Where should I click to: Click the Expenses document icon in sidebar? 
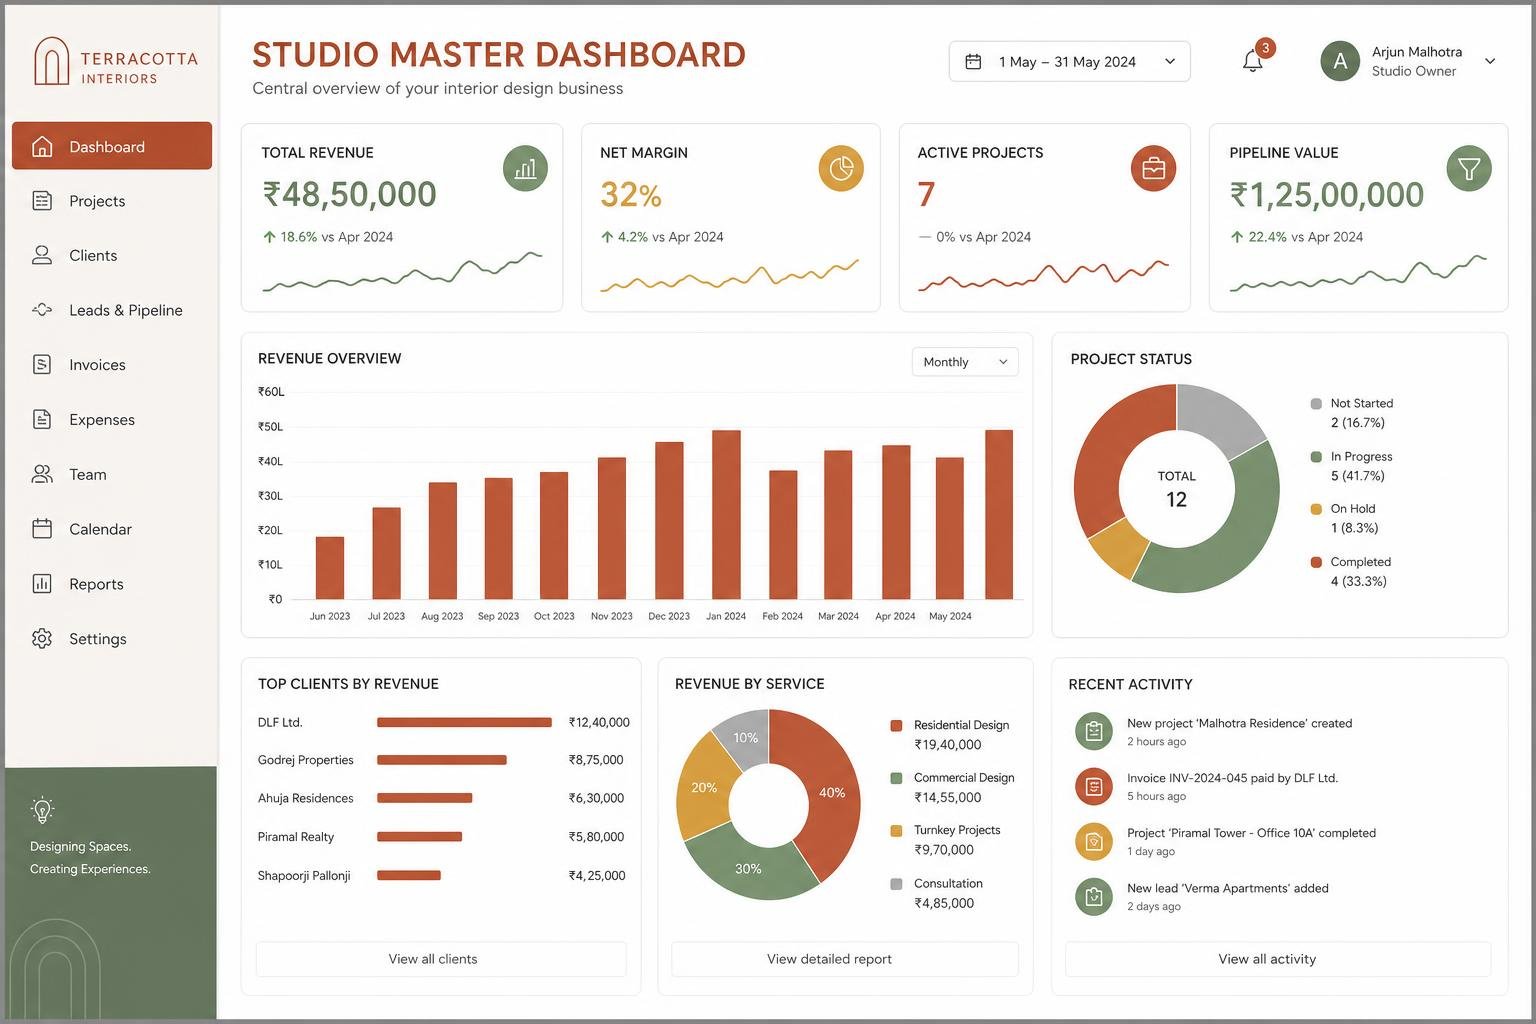42,419
